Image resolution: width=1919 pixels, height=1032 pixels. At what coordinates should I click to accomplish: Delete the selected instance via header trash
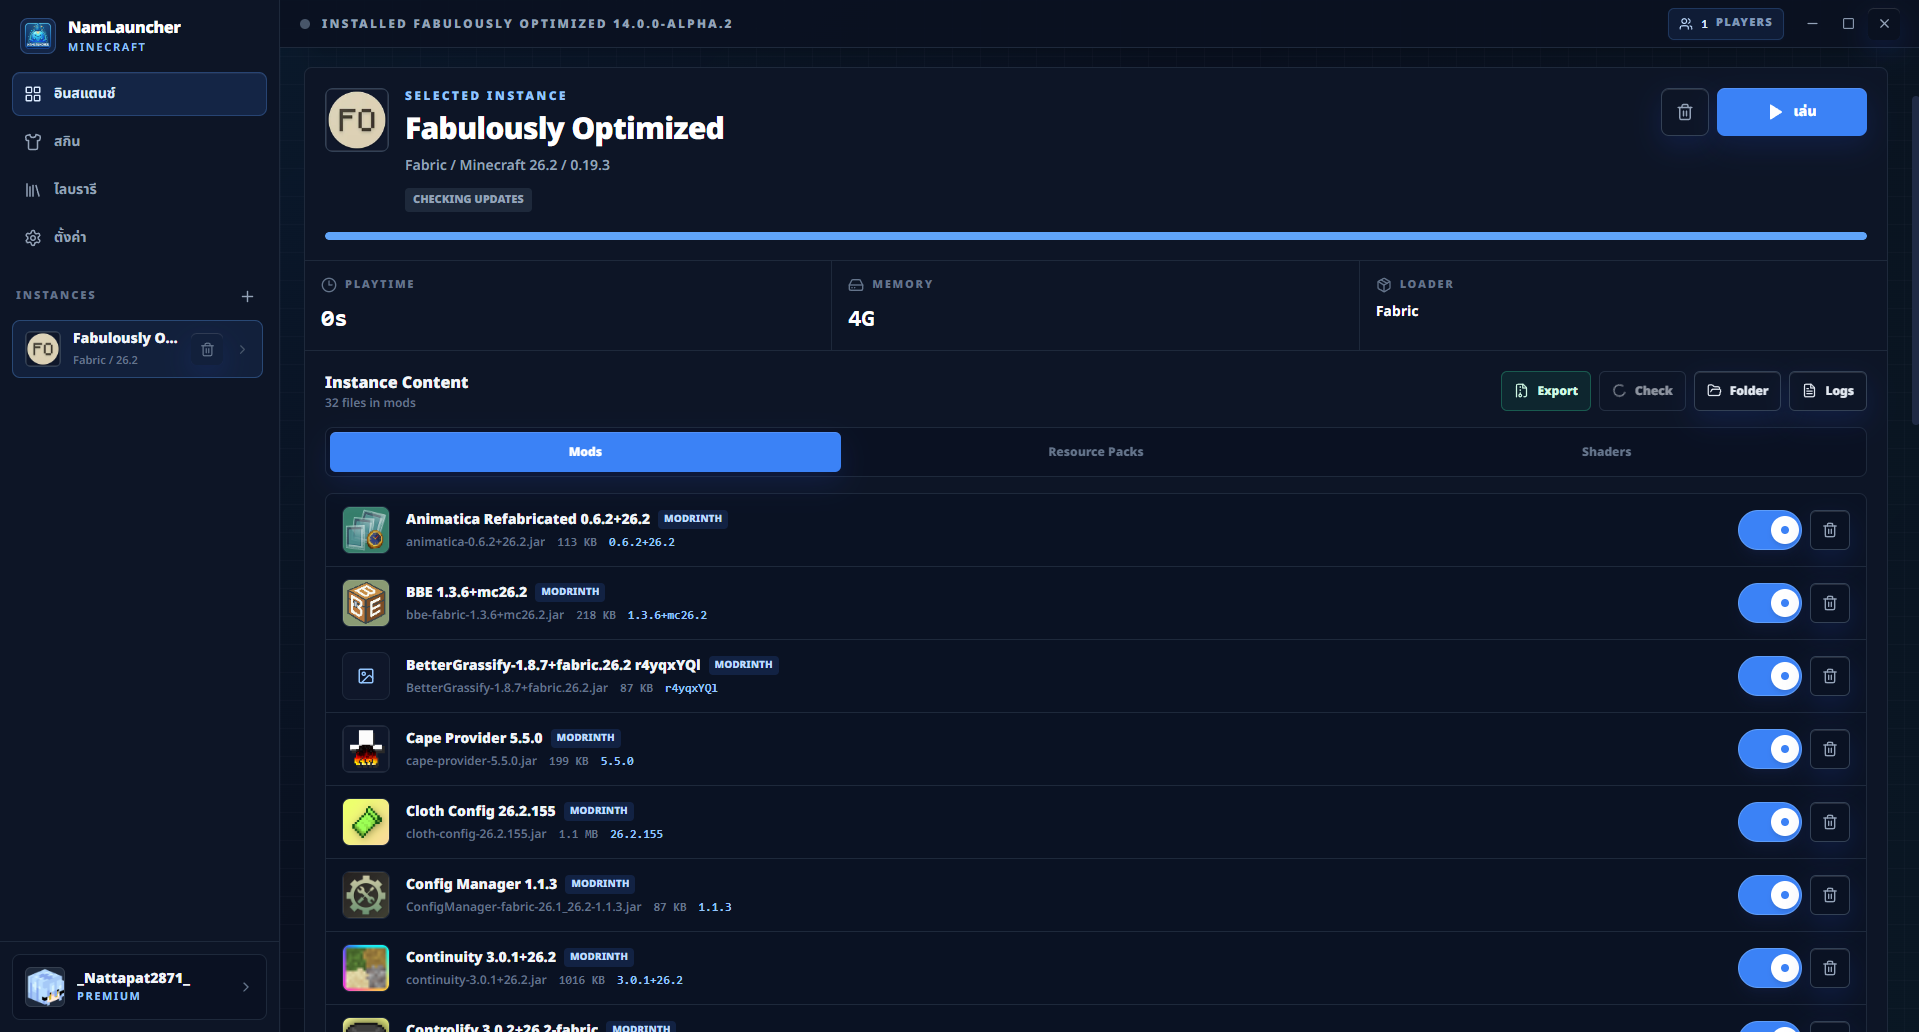pyautogui.click(x=1684, y=112)
